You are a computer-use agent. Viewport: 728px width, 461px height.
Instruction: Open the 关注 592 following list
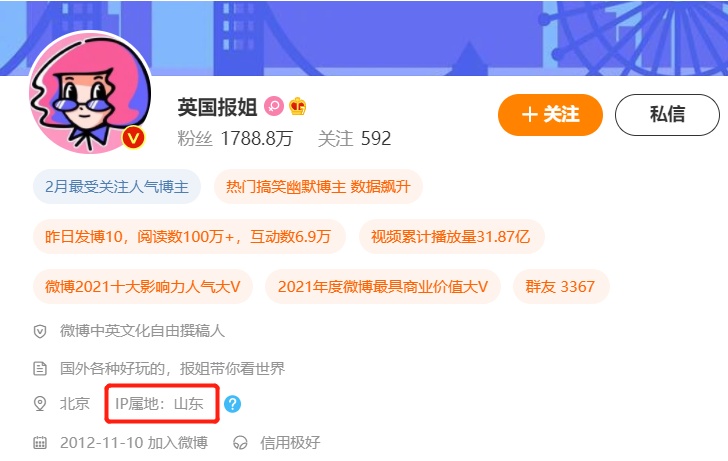tap(354, 138)
